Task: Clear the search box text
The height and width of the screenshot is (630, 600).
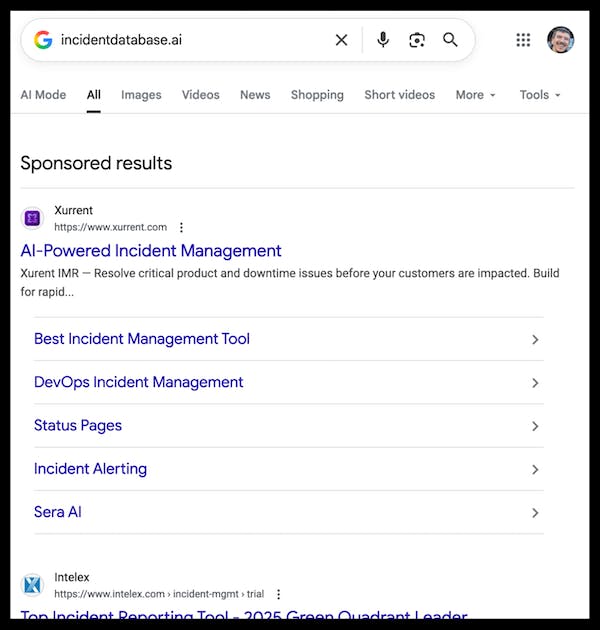Action: coord(341,40)
